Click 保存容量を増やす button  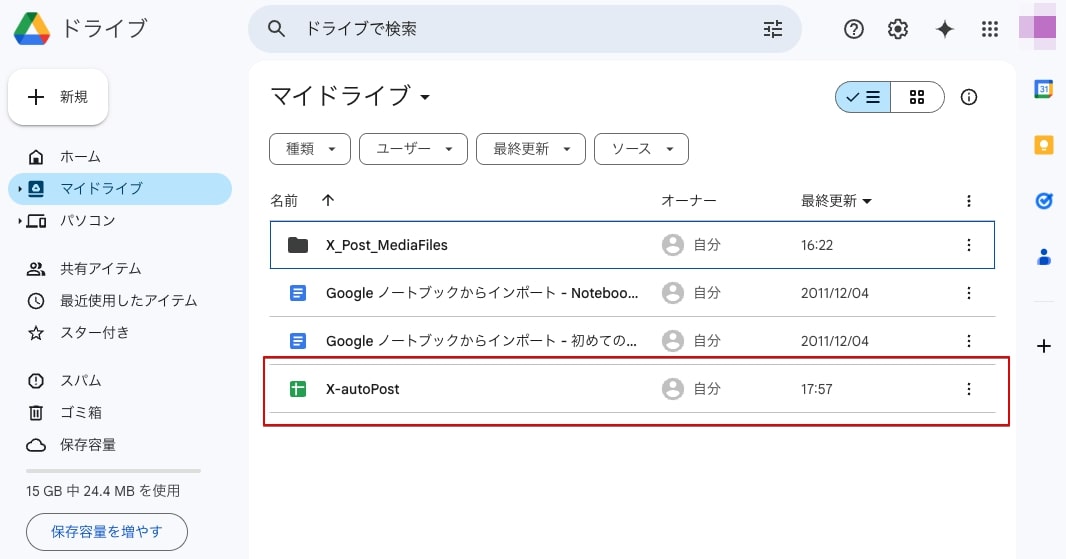point(107,532)
